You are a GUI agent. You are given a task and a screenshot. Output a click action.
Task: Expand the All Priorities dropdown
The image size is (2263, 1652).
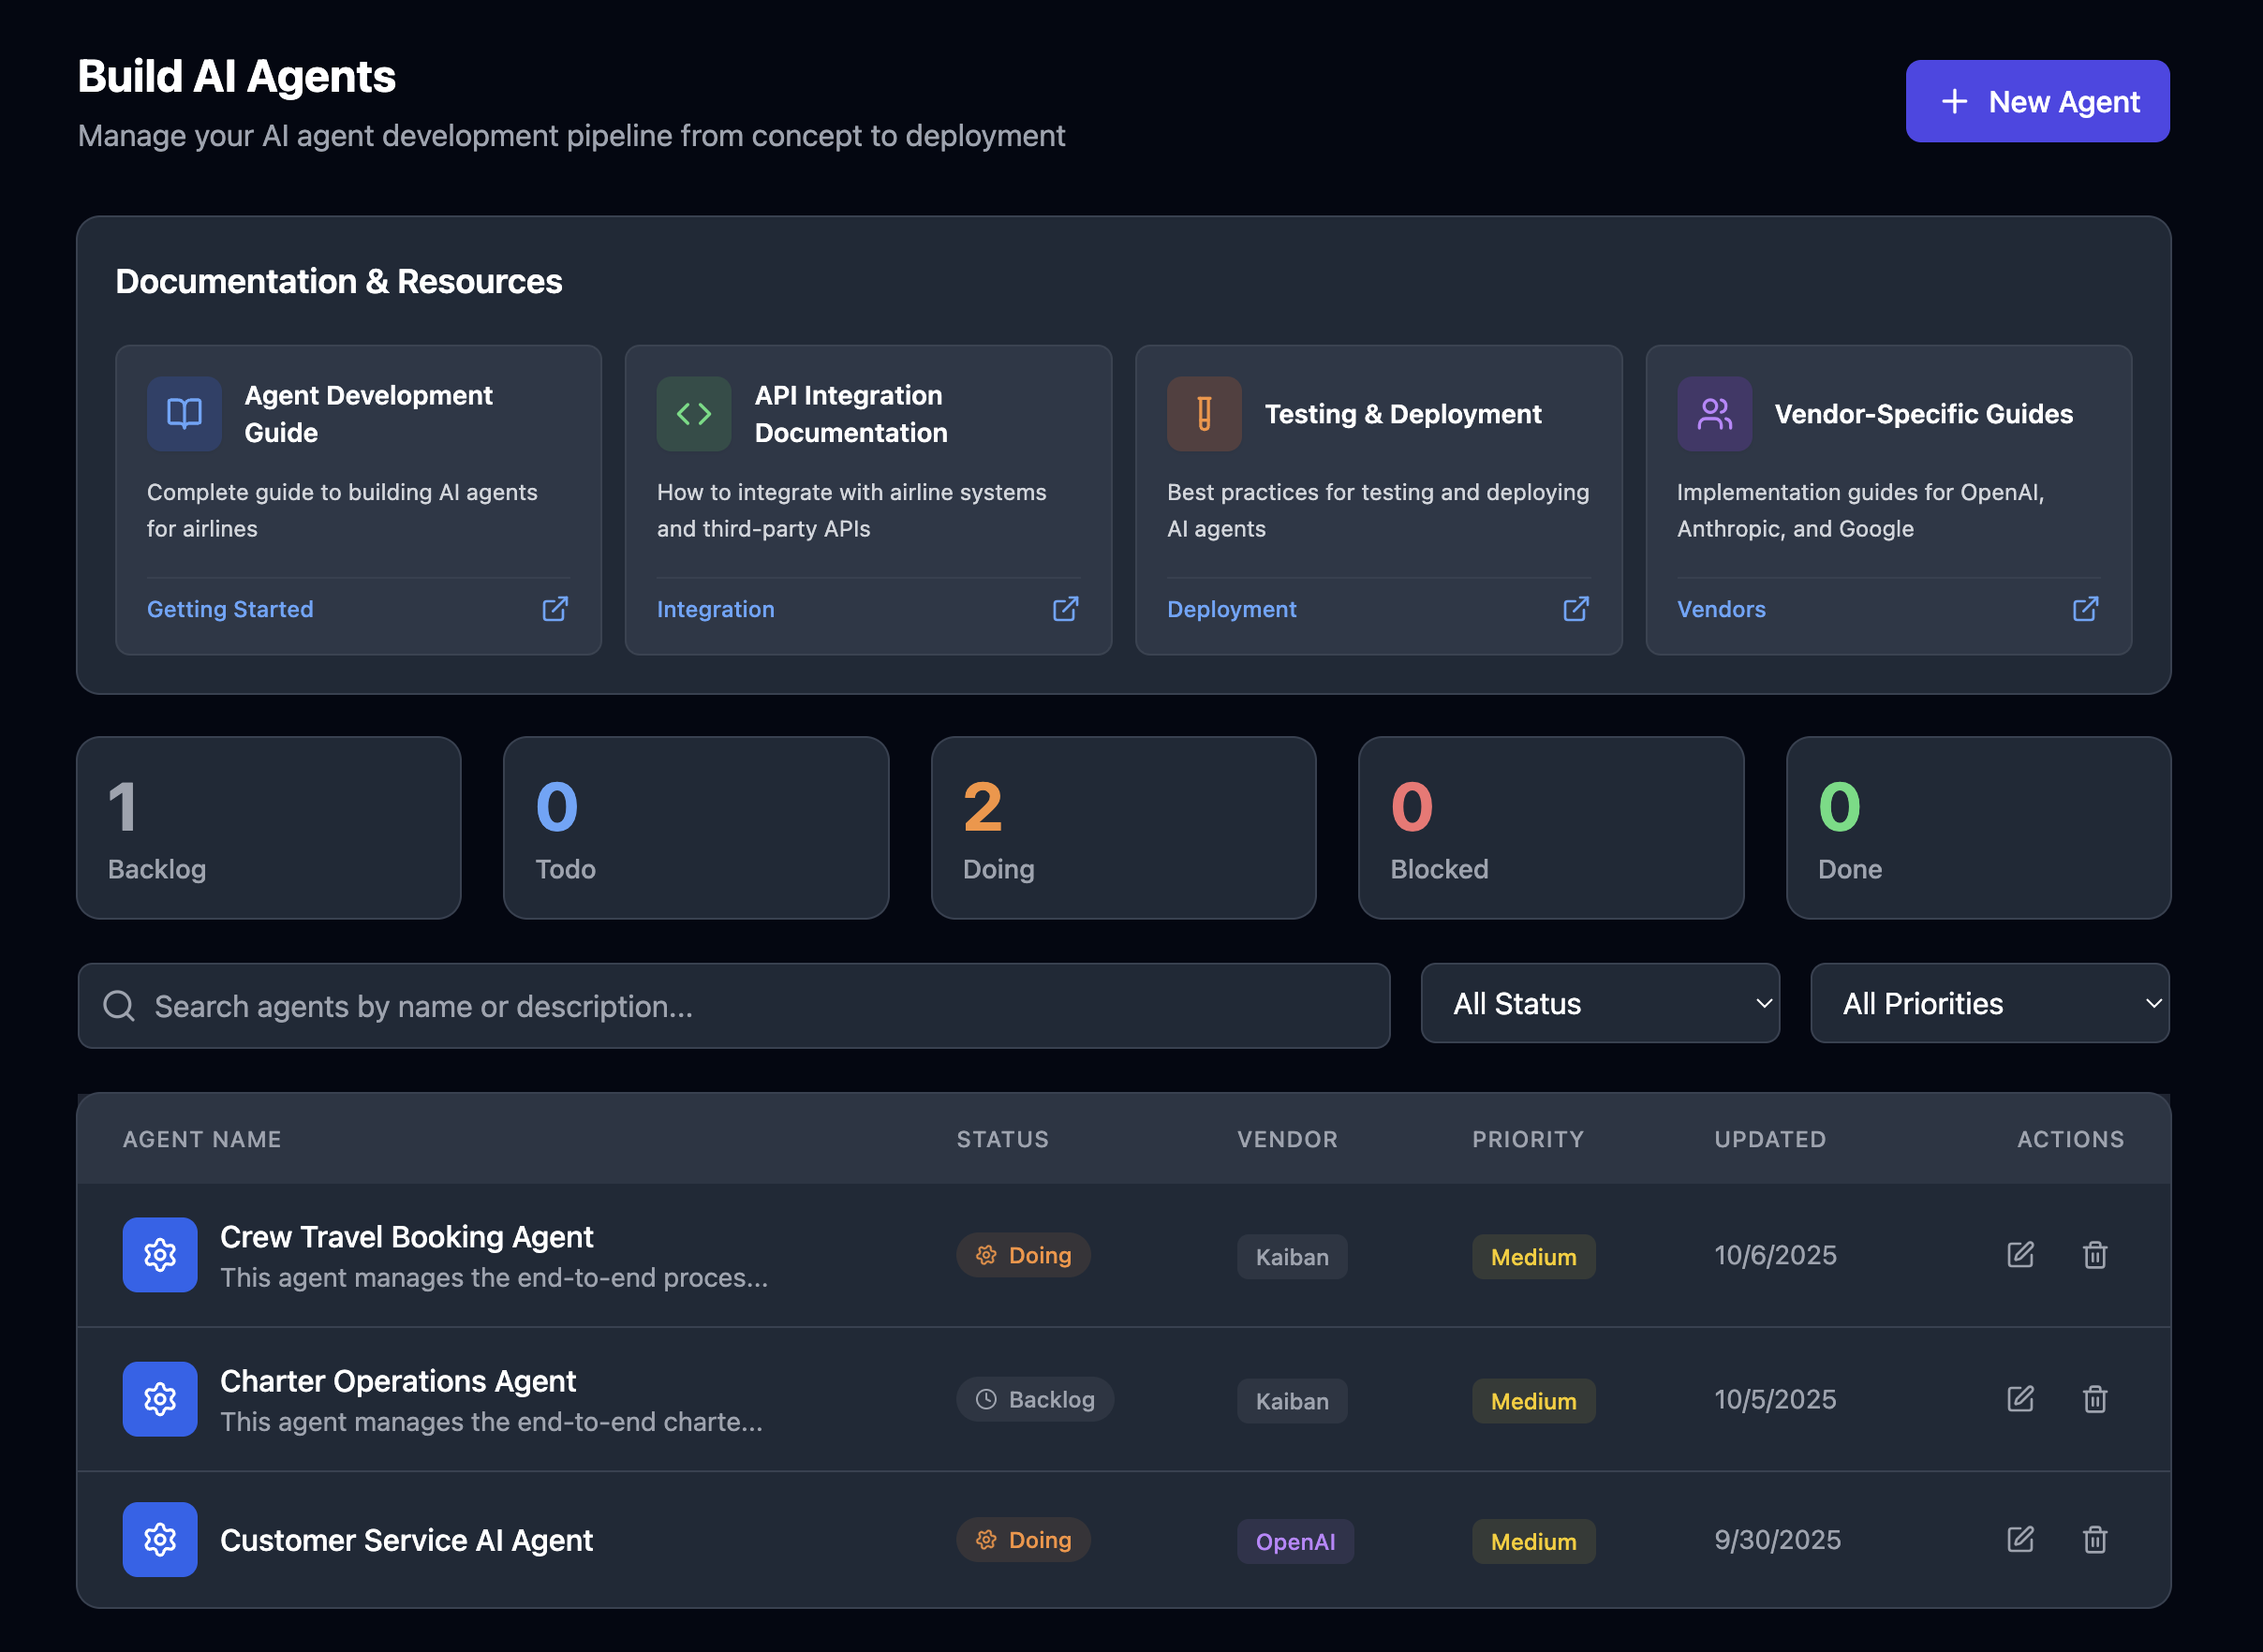(x=1989, y=1003)
